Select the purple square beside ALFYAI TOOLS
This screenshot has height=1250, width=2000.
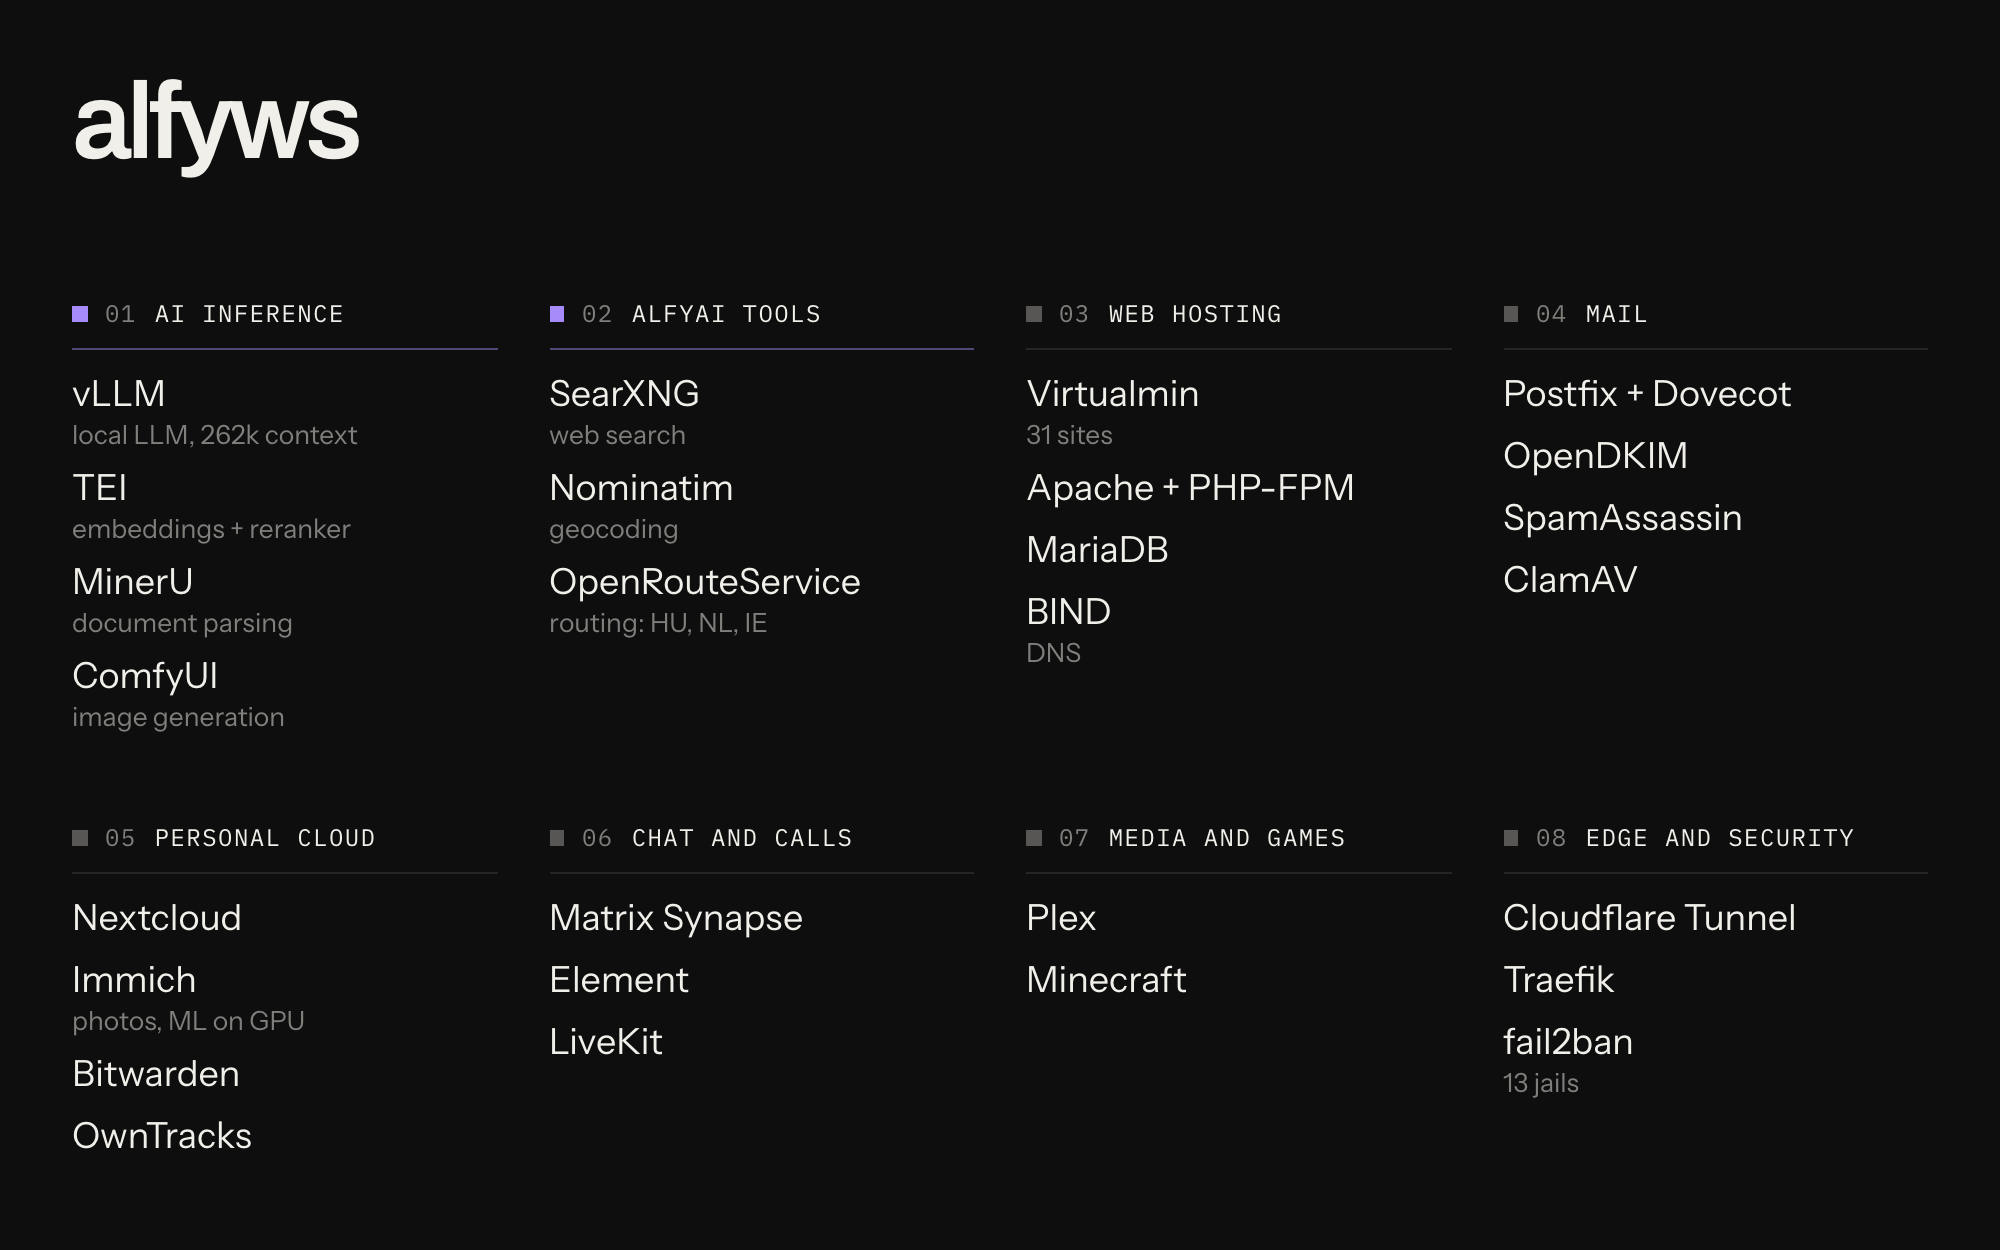[557, 314]
